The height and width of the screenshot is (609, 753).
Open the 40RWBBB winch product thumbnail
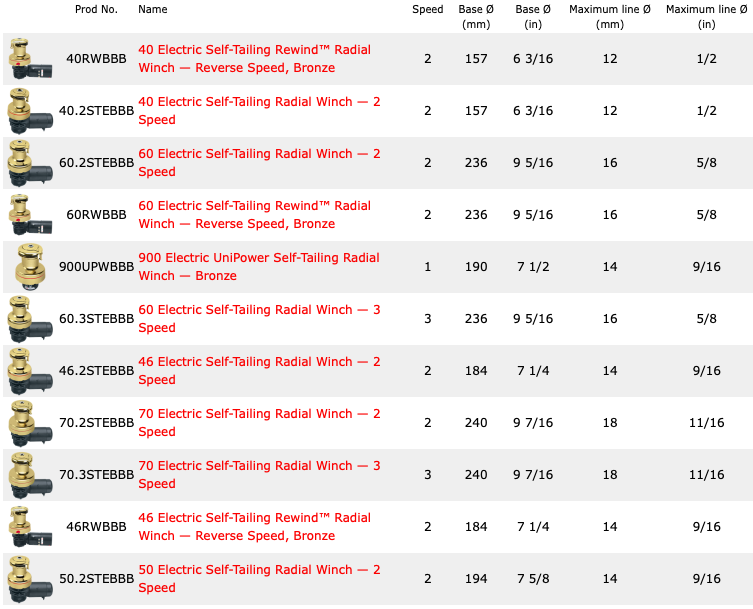[31, 59]
